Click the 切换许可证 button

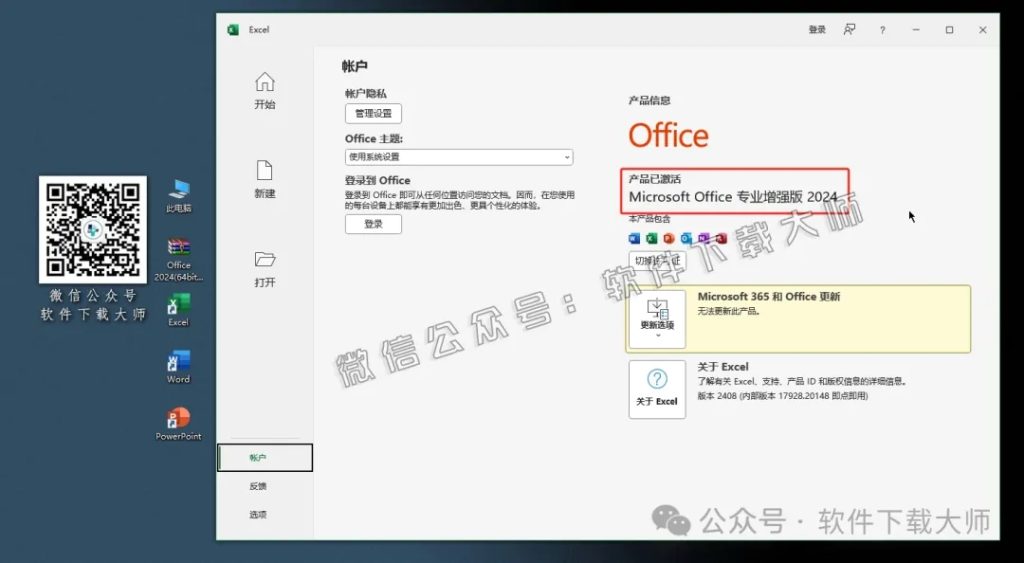pyautogui.click(x=658, y=261)
